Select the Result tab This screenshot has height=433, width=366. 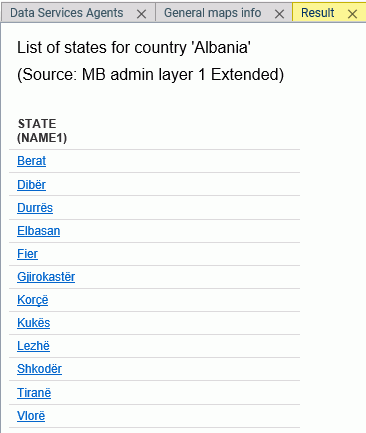point(317,13)
